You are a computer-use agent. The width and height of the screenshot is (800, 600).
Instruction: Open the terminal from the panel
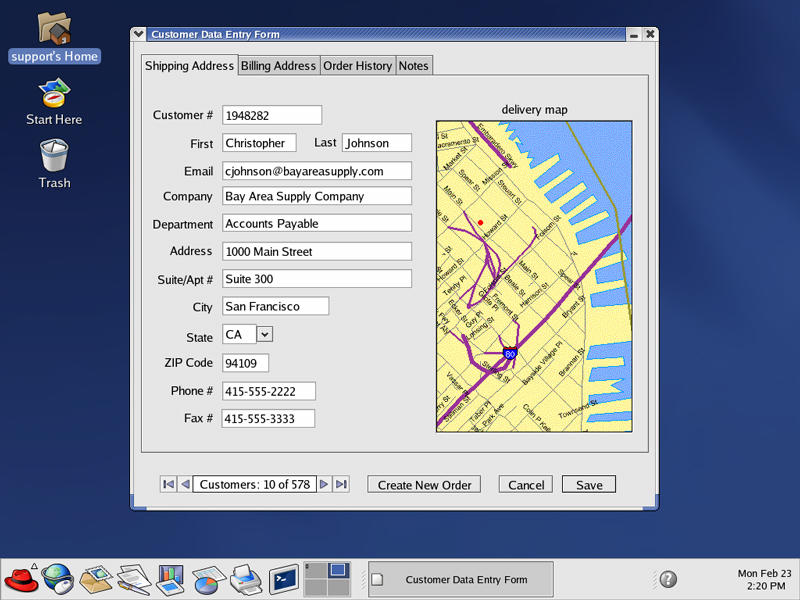284,579
